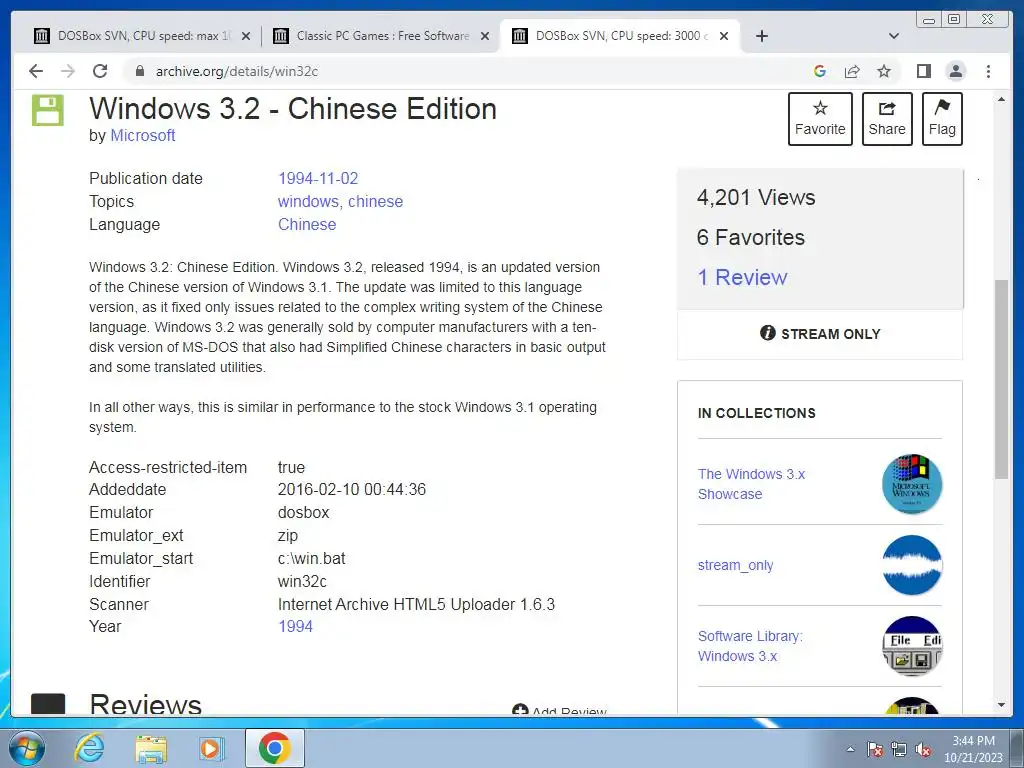Launch Internet Explorer from taskbar
The image size is (1024, 768).
89,748
